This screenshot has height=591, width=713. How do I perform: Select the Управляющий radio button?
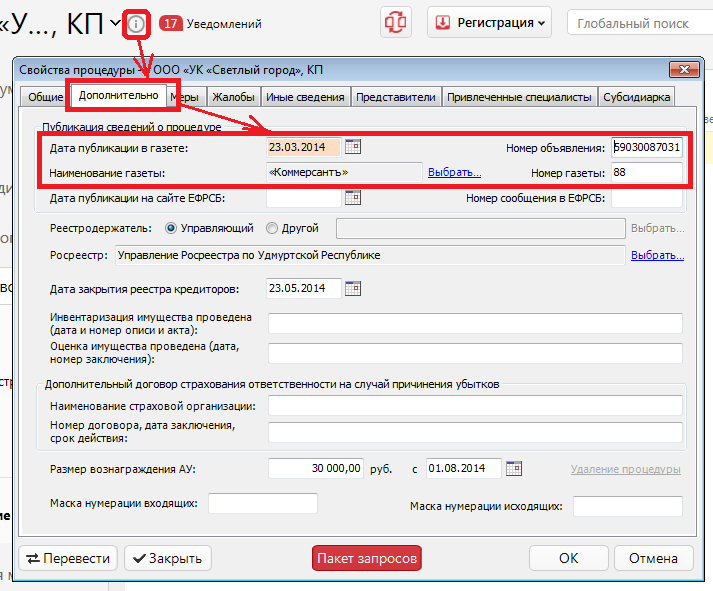point(169,228)
